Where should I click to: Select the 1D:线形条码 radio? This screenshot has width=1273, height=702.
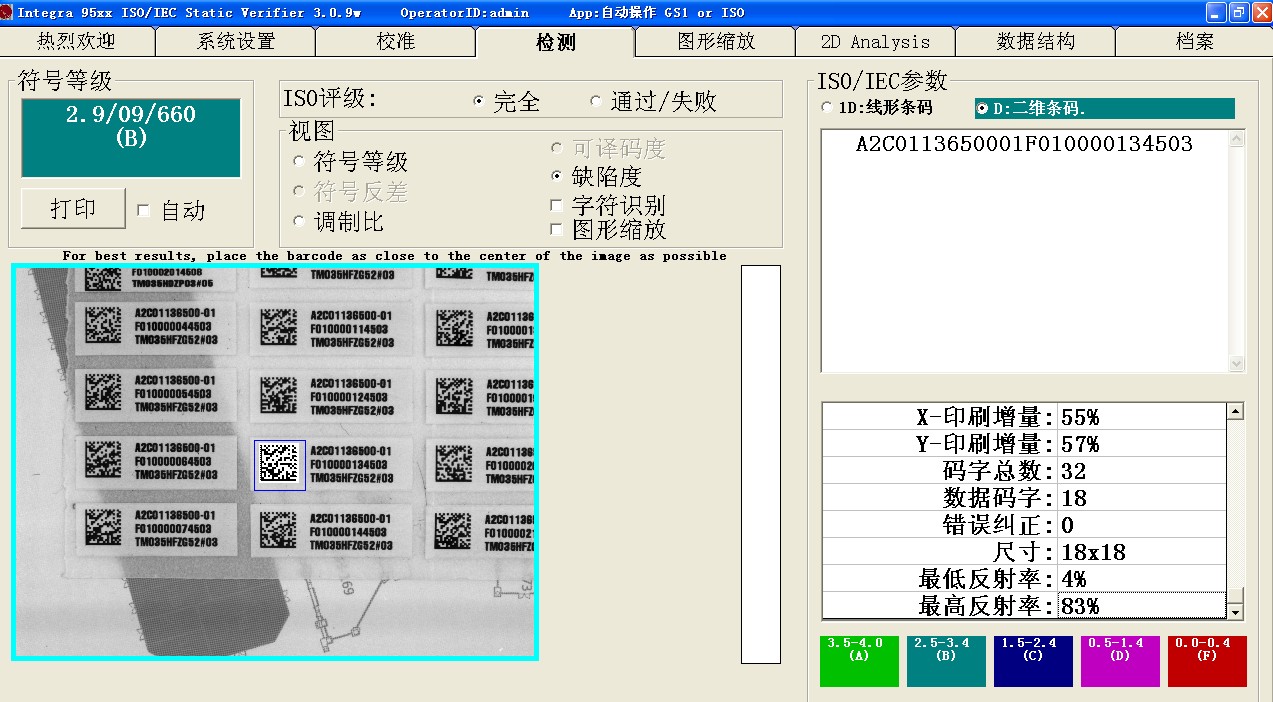click(x=826, y=107)
